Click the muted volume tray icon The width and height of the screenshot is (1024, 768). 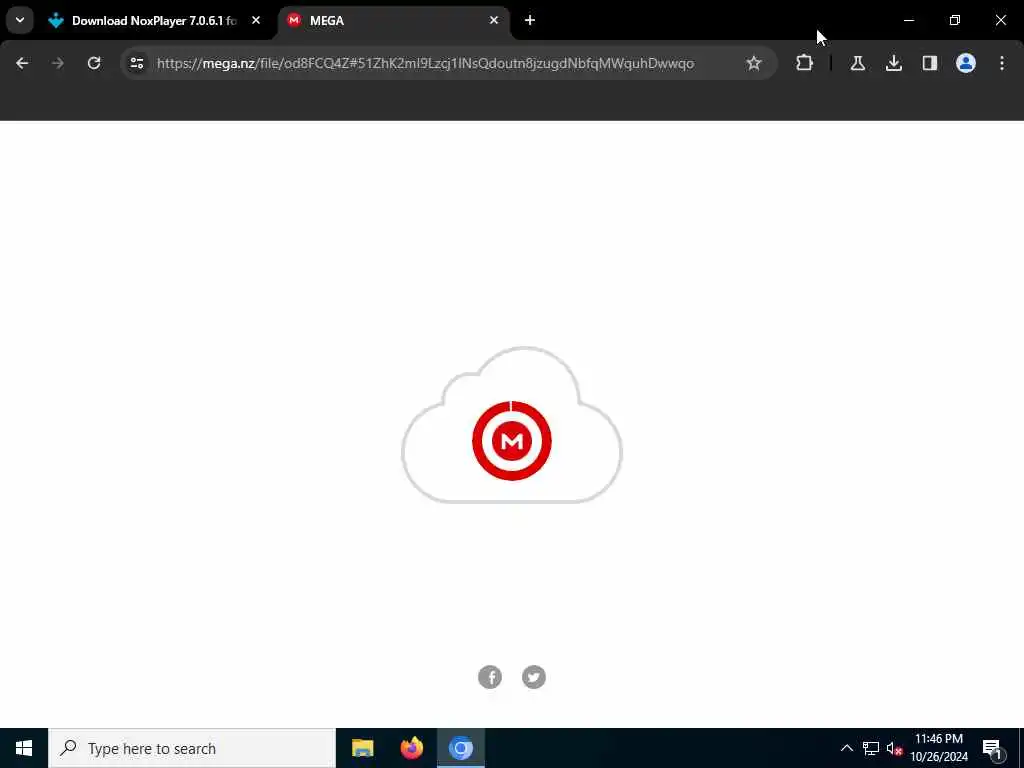pos(894,748)
